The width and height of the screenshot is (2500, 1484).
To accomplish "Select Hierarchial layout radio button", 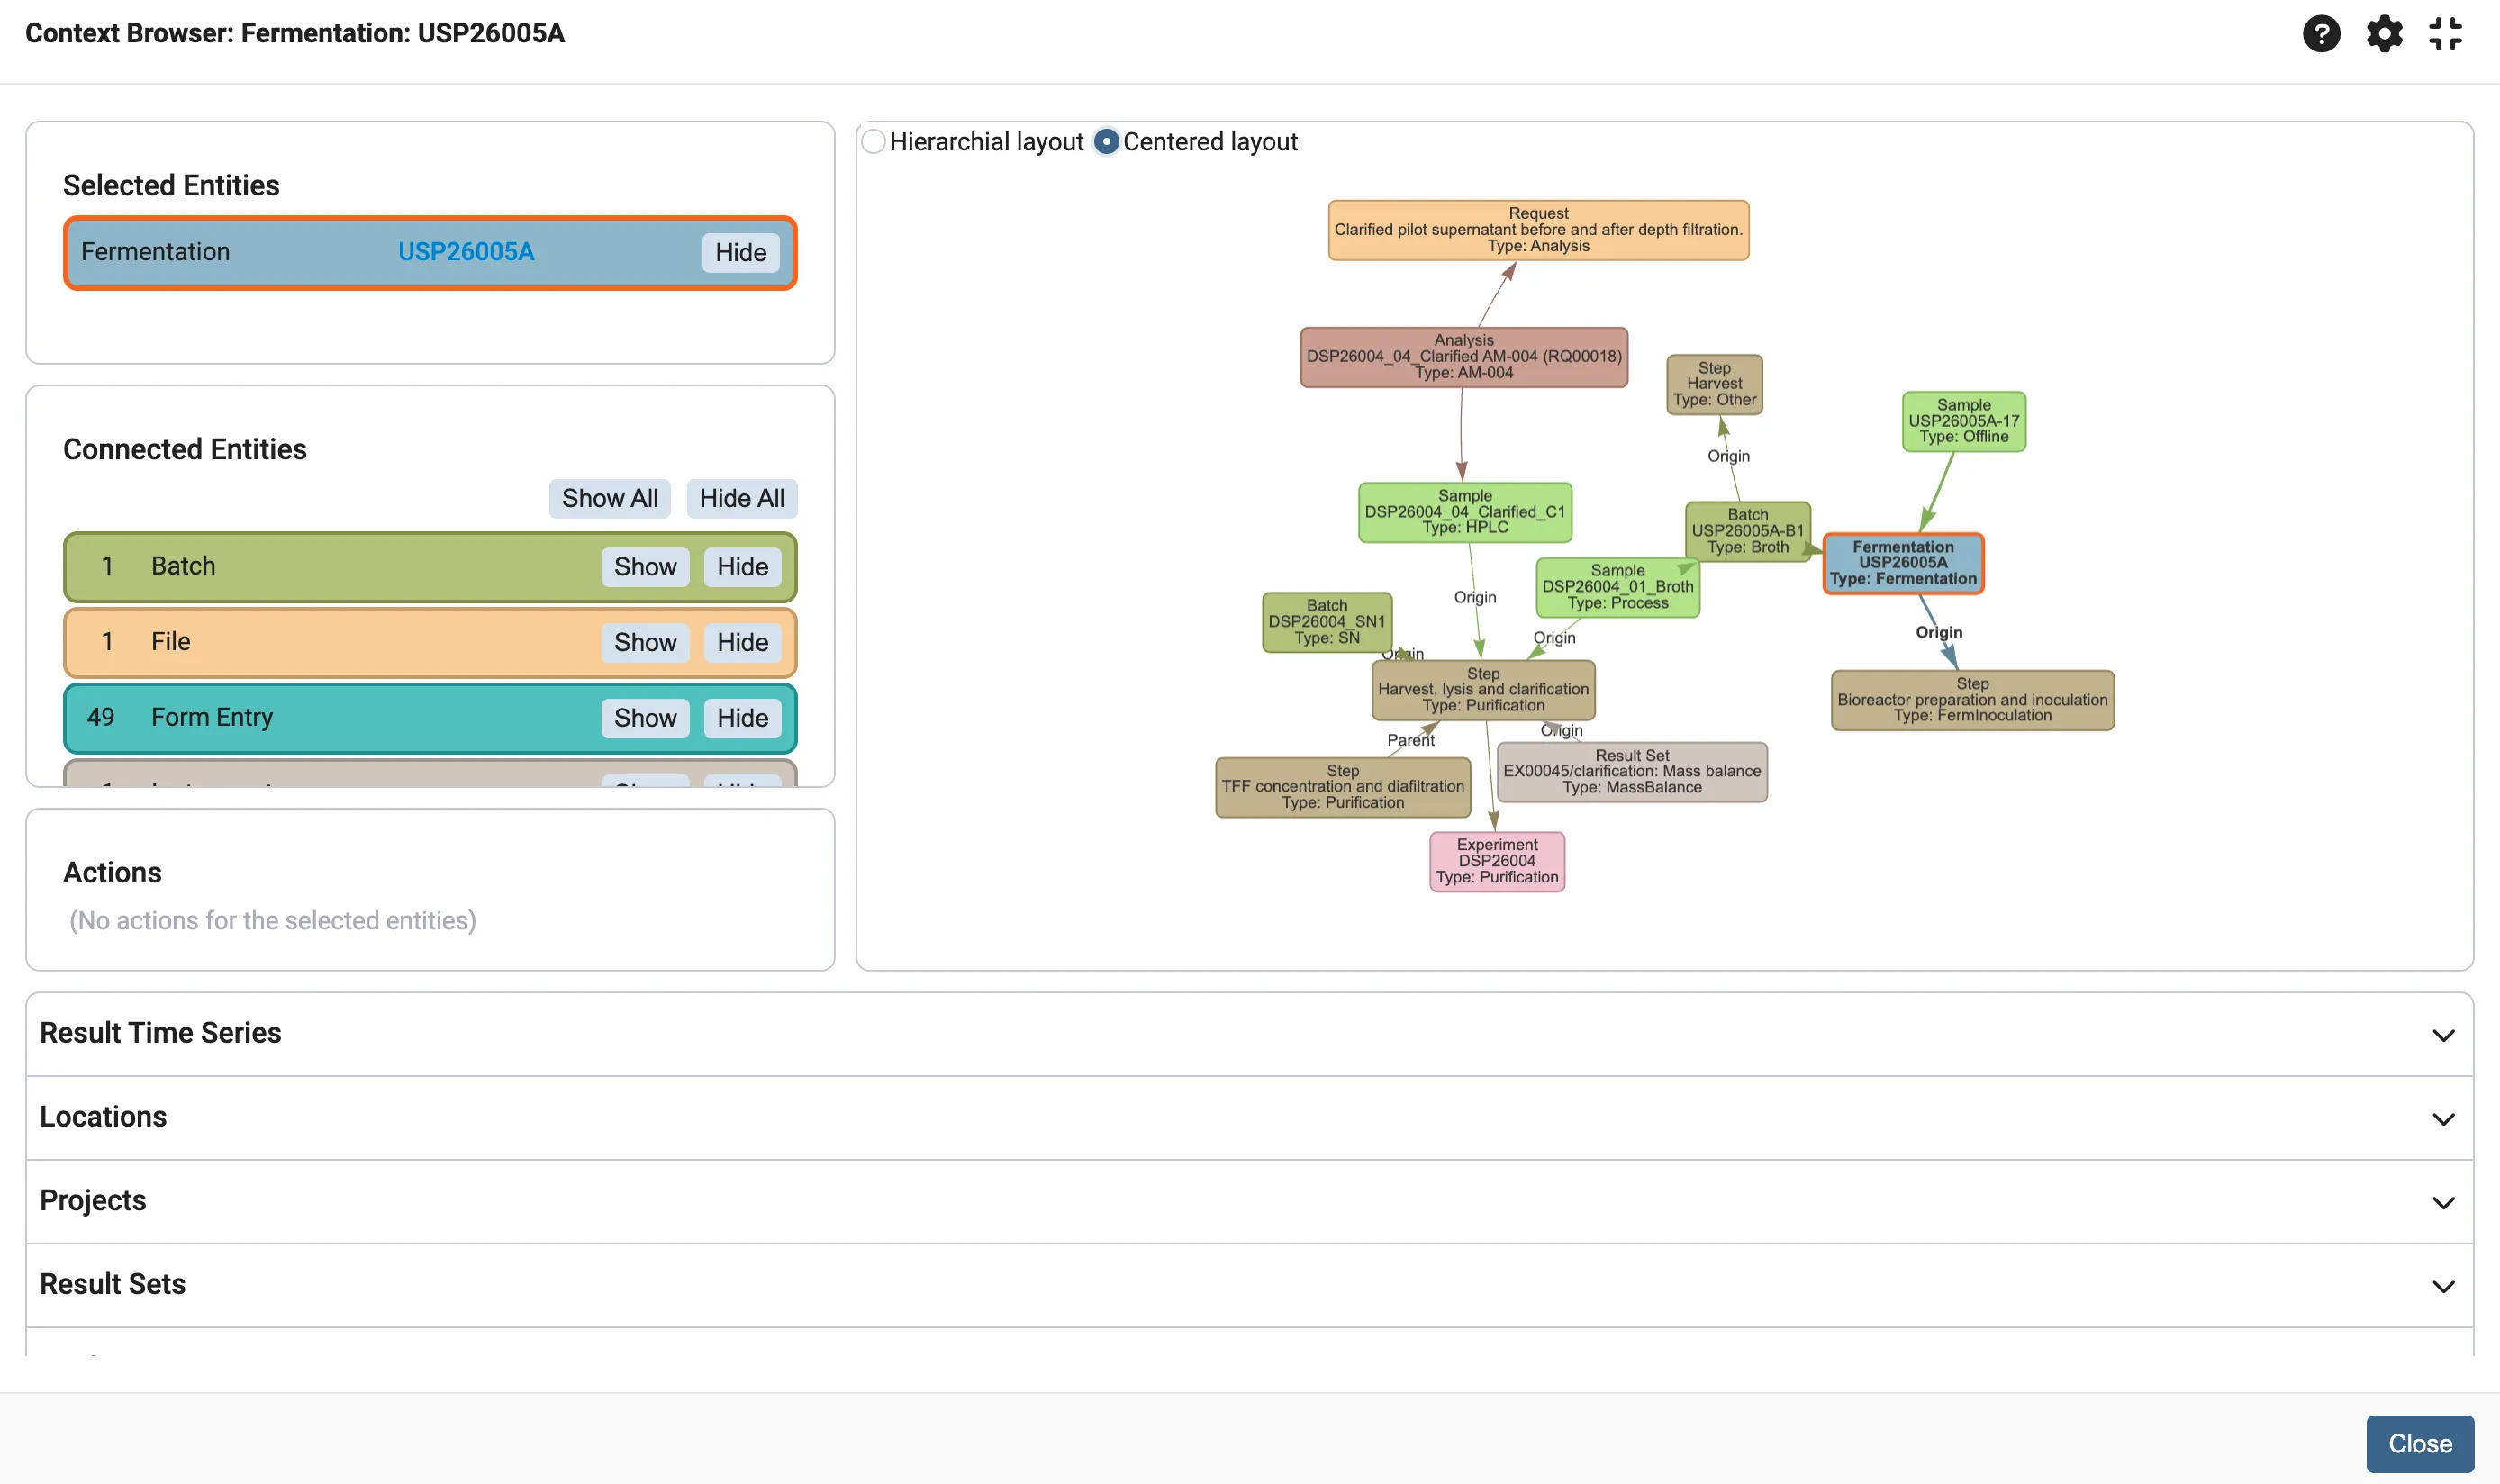I will [873, 142].
